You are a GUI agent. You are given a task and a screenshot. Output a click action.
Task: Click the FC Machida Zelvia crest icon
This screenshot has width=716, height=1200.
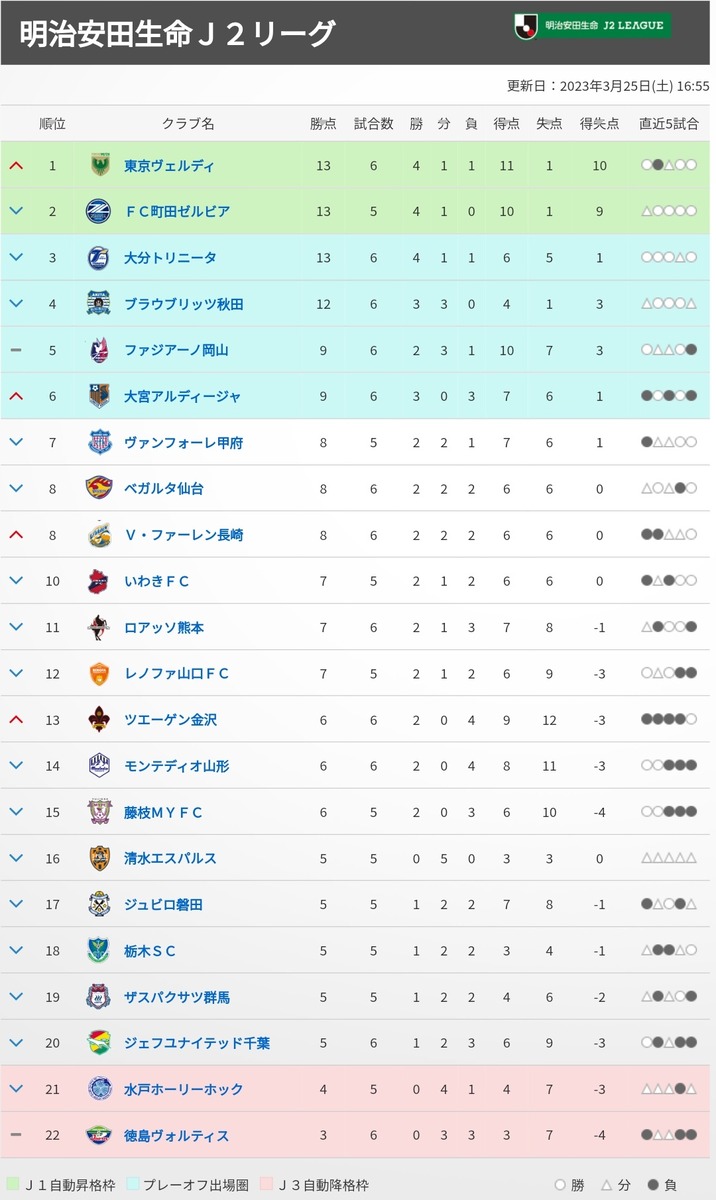point(99,211)
